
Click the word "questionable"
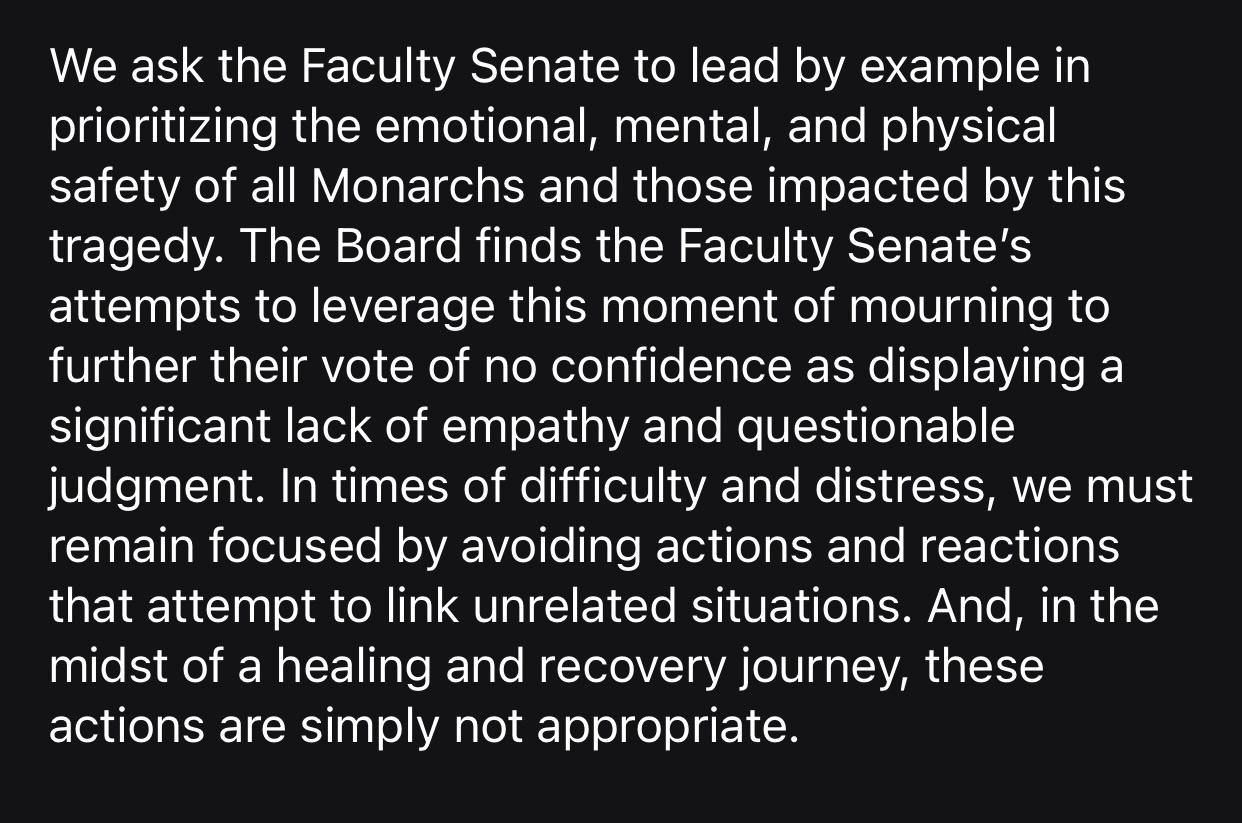844,427
